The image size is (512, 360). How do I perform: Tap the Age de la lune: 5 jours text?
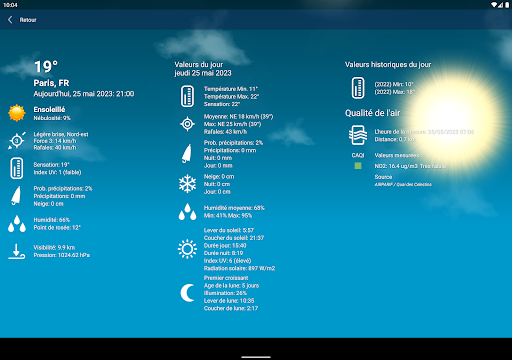tap(231, 286)
